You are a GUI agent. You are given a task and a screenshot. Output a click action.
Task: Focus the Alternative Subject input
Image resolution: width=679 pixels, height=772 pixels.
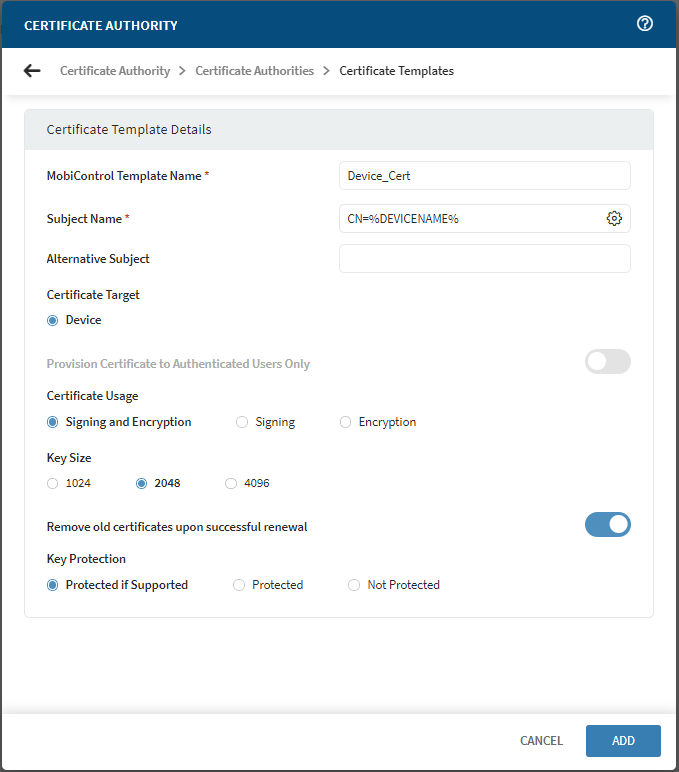484,259
